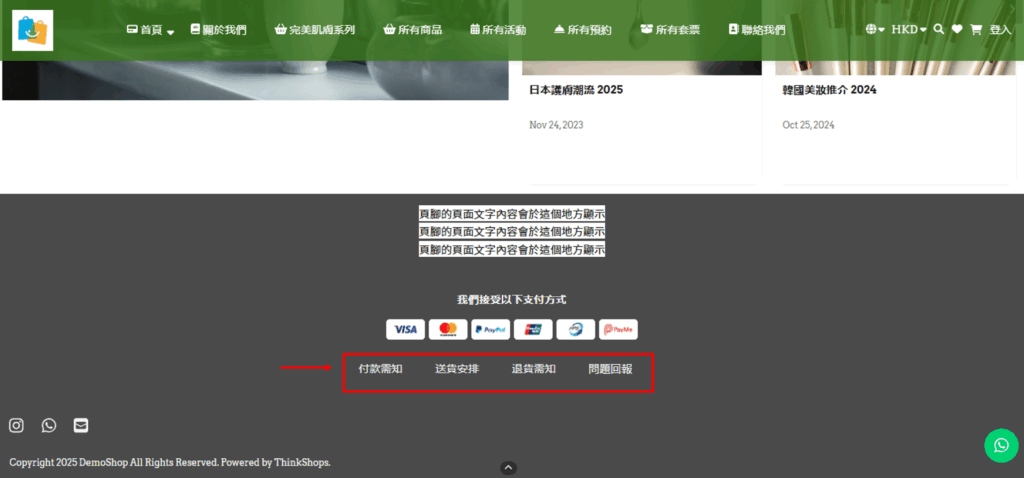The width and height of the screenshot is (1024, 478).
Task: Click the DemoShop logo in the header
Action: click(32, 30)
